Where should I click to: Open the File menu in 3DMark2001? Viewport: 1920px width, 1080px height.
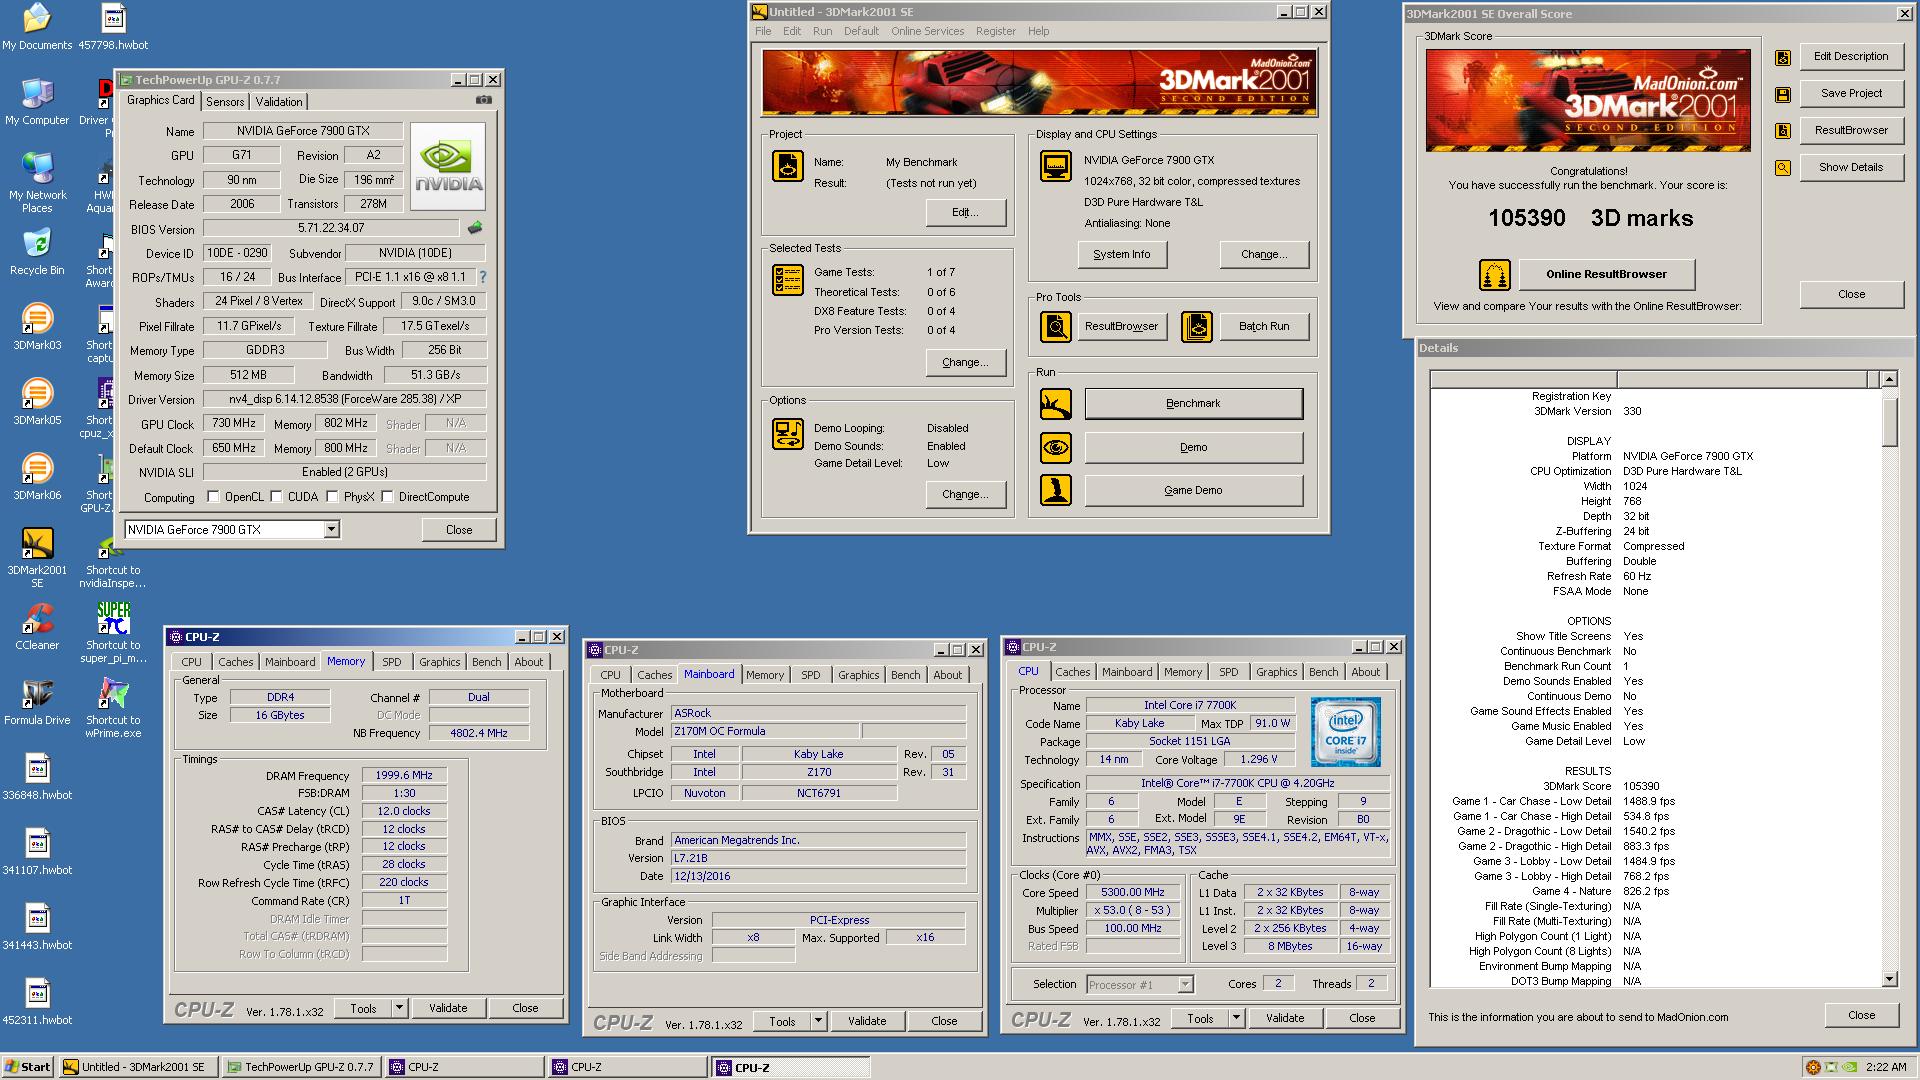[x=763, y=31]
